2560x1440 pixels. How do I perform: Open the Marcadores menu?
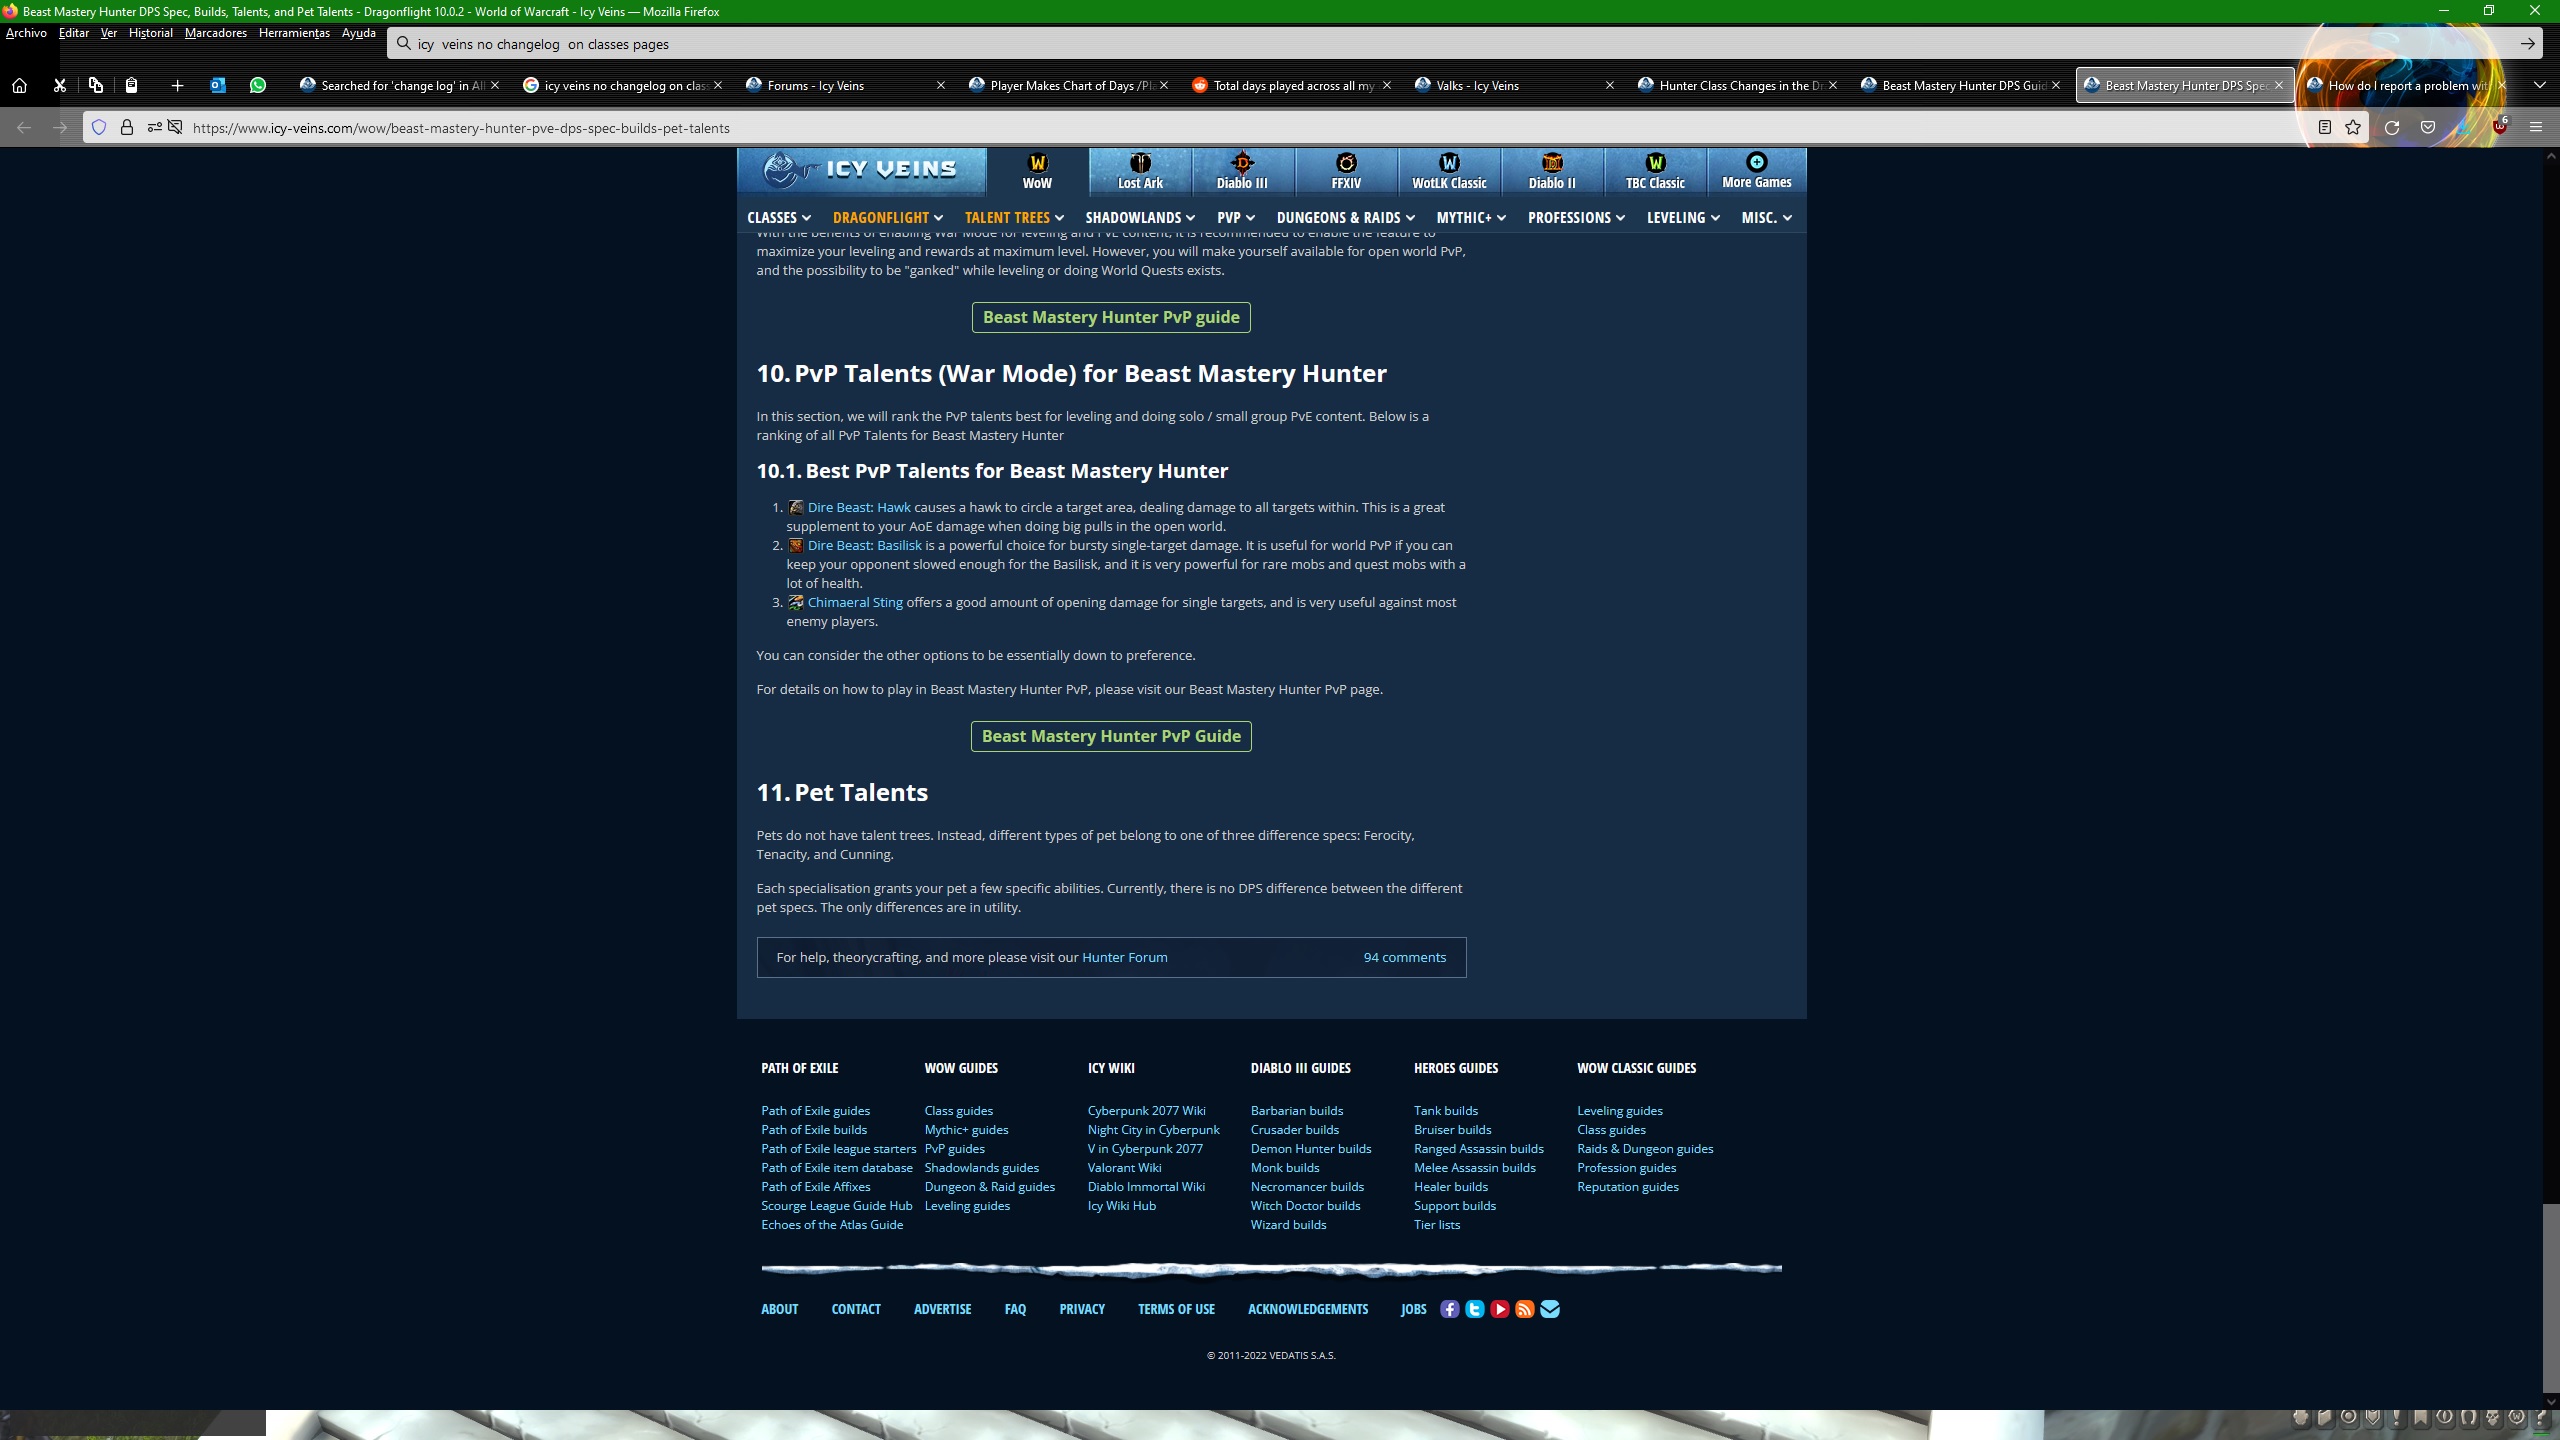tap(216, 33)
